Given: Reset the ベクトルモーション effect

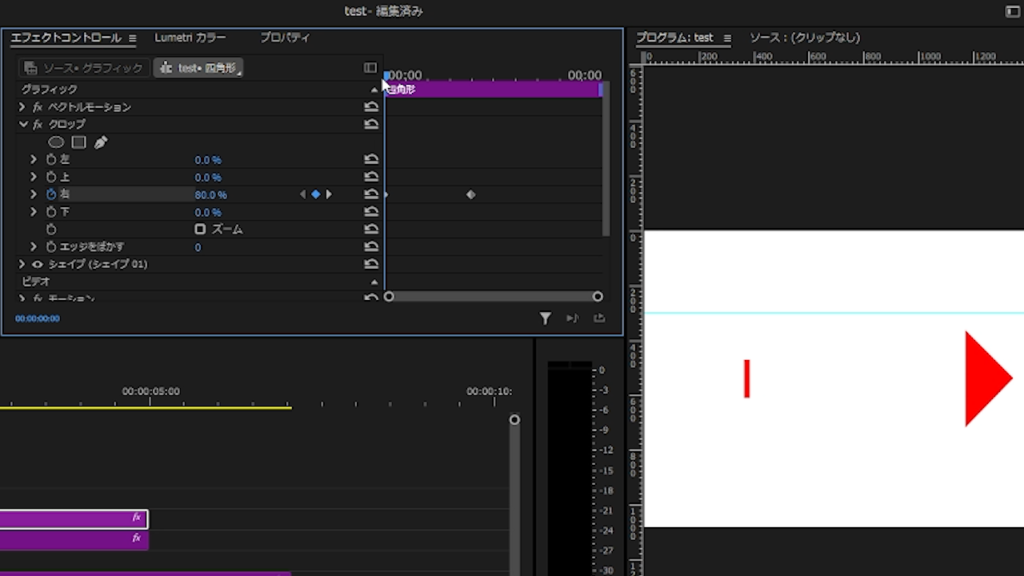Looking at the screenshot, I should [x=371, y=106].
